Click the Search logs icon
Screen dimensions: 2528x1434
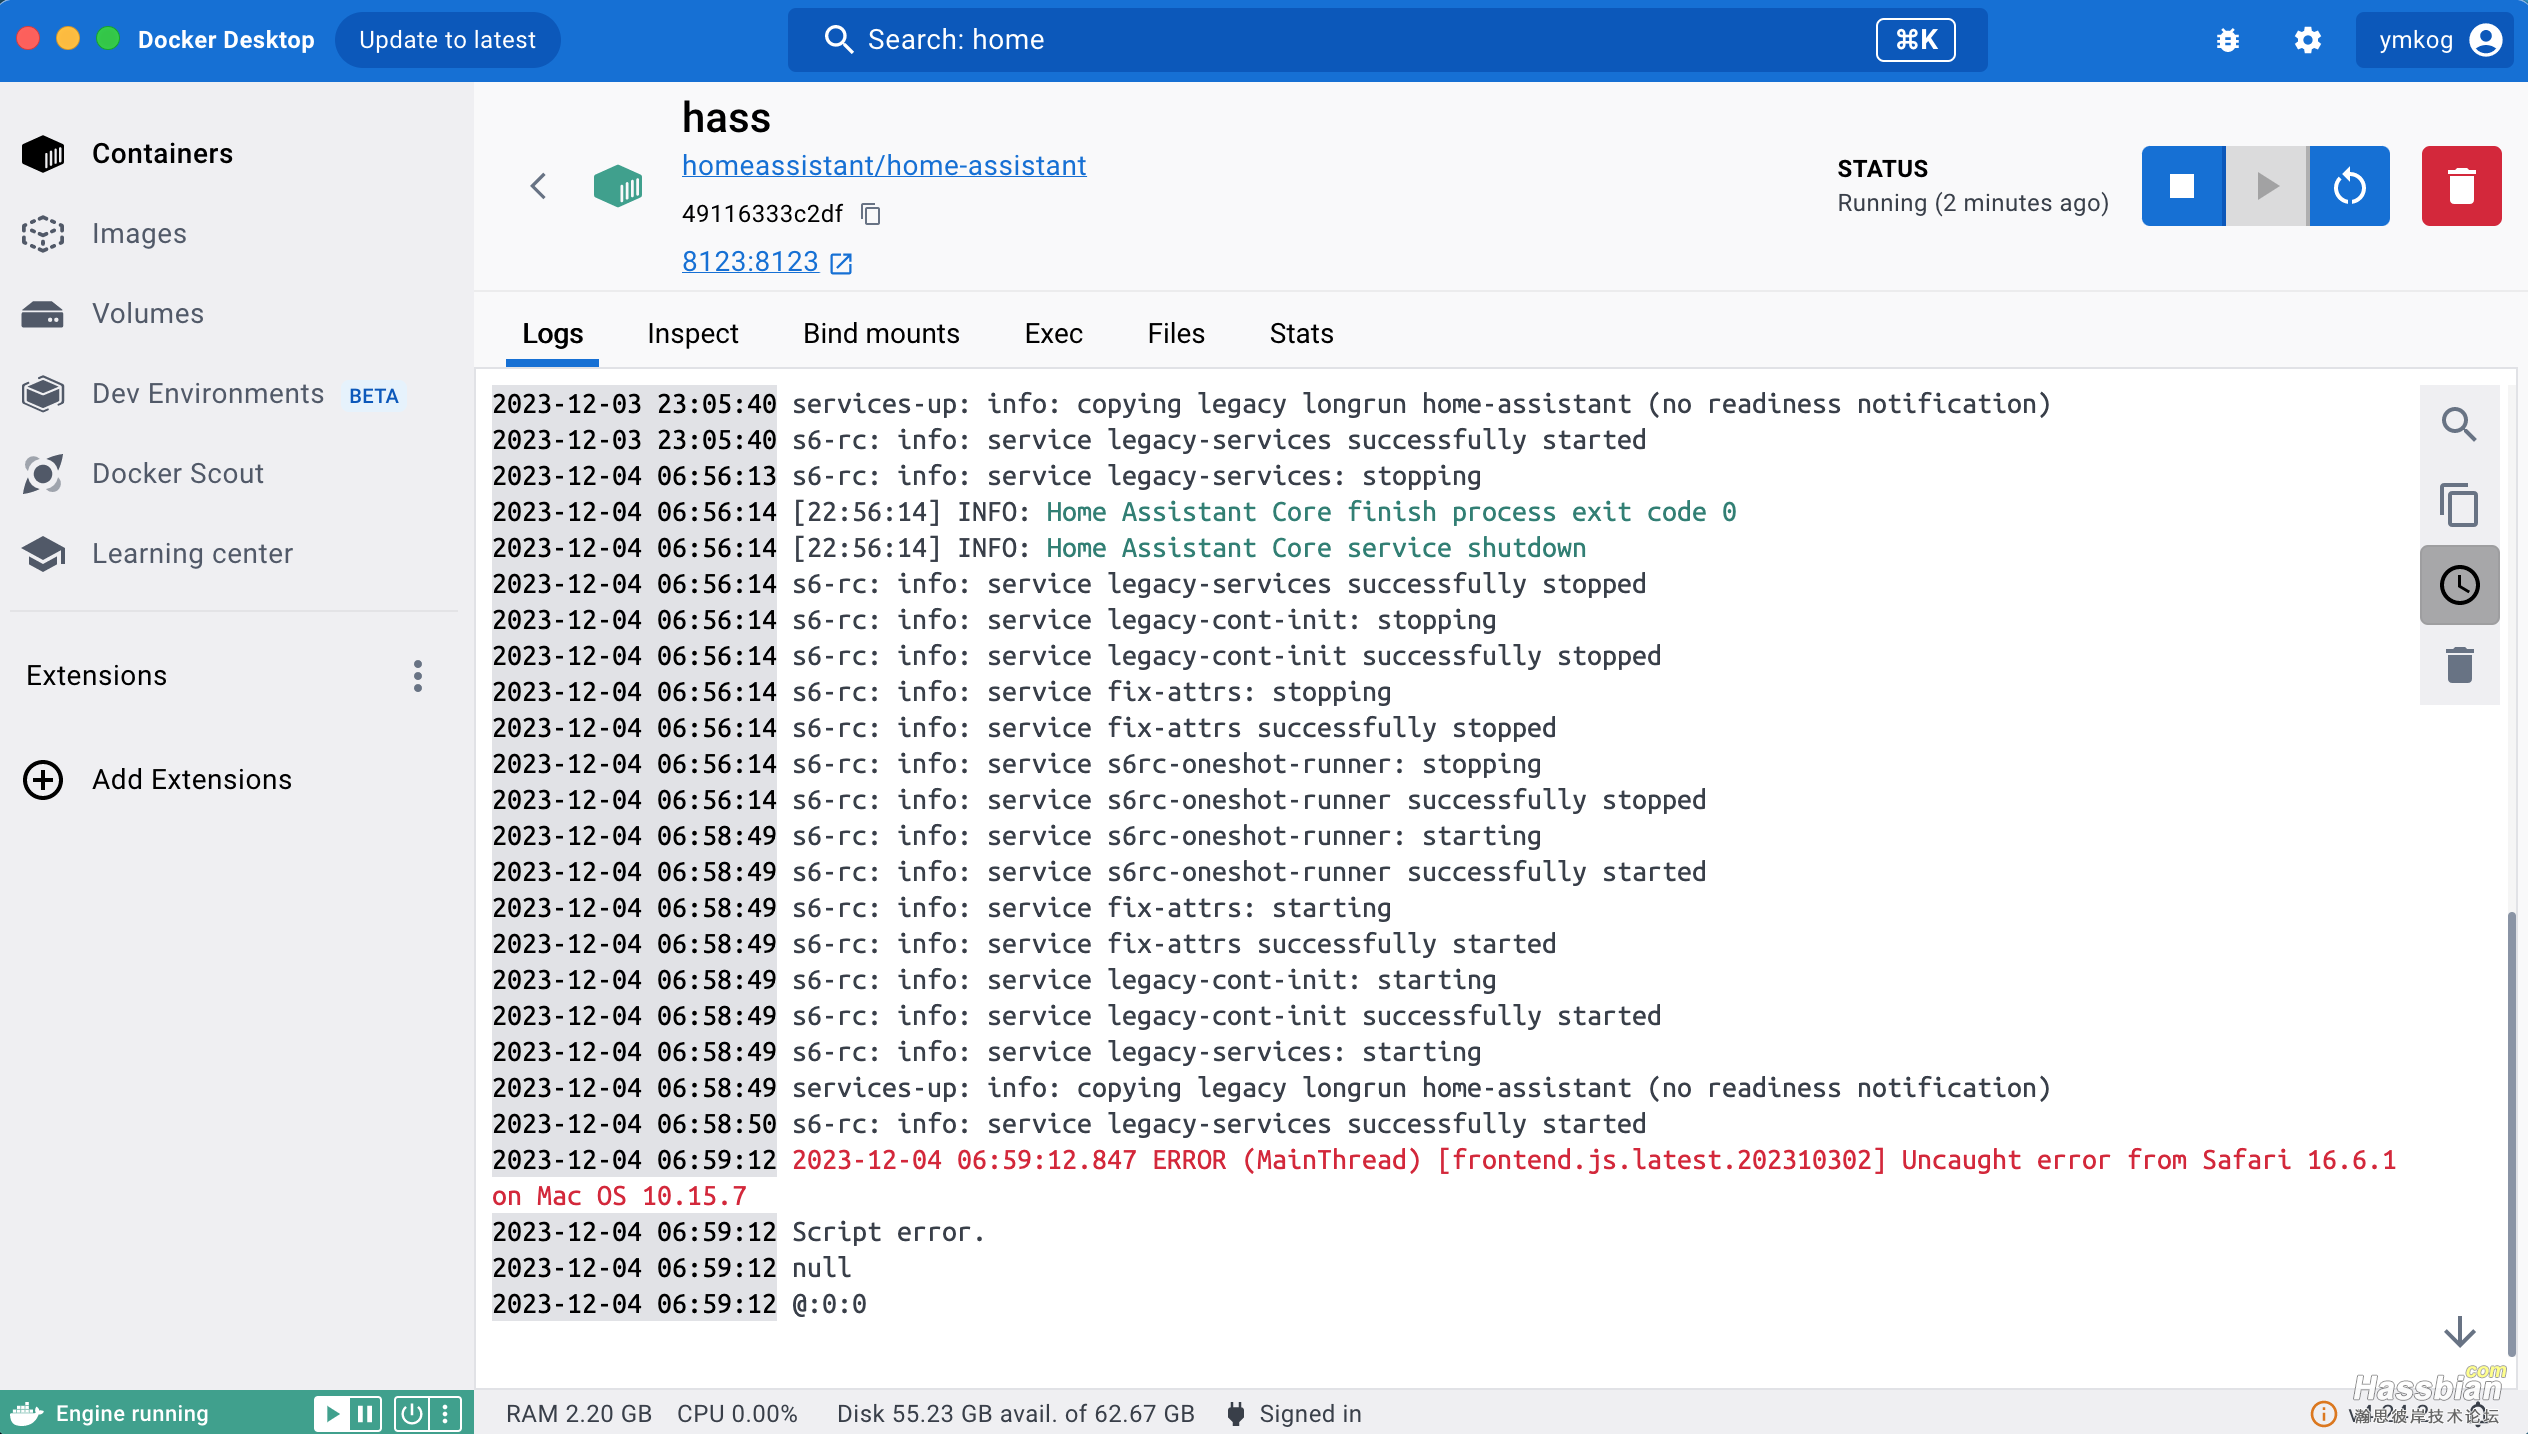point(2459,424)
